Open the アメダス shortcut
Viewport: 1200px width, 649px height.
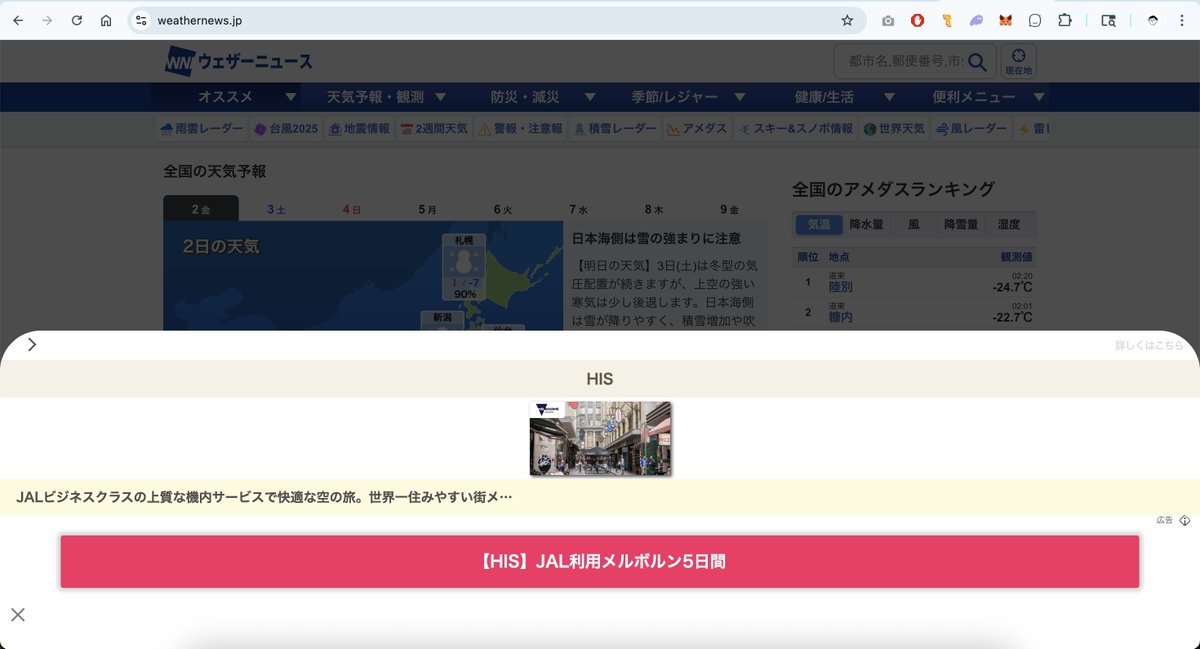point(698,129)
